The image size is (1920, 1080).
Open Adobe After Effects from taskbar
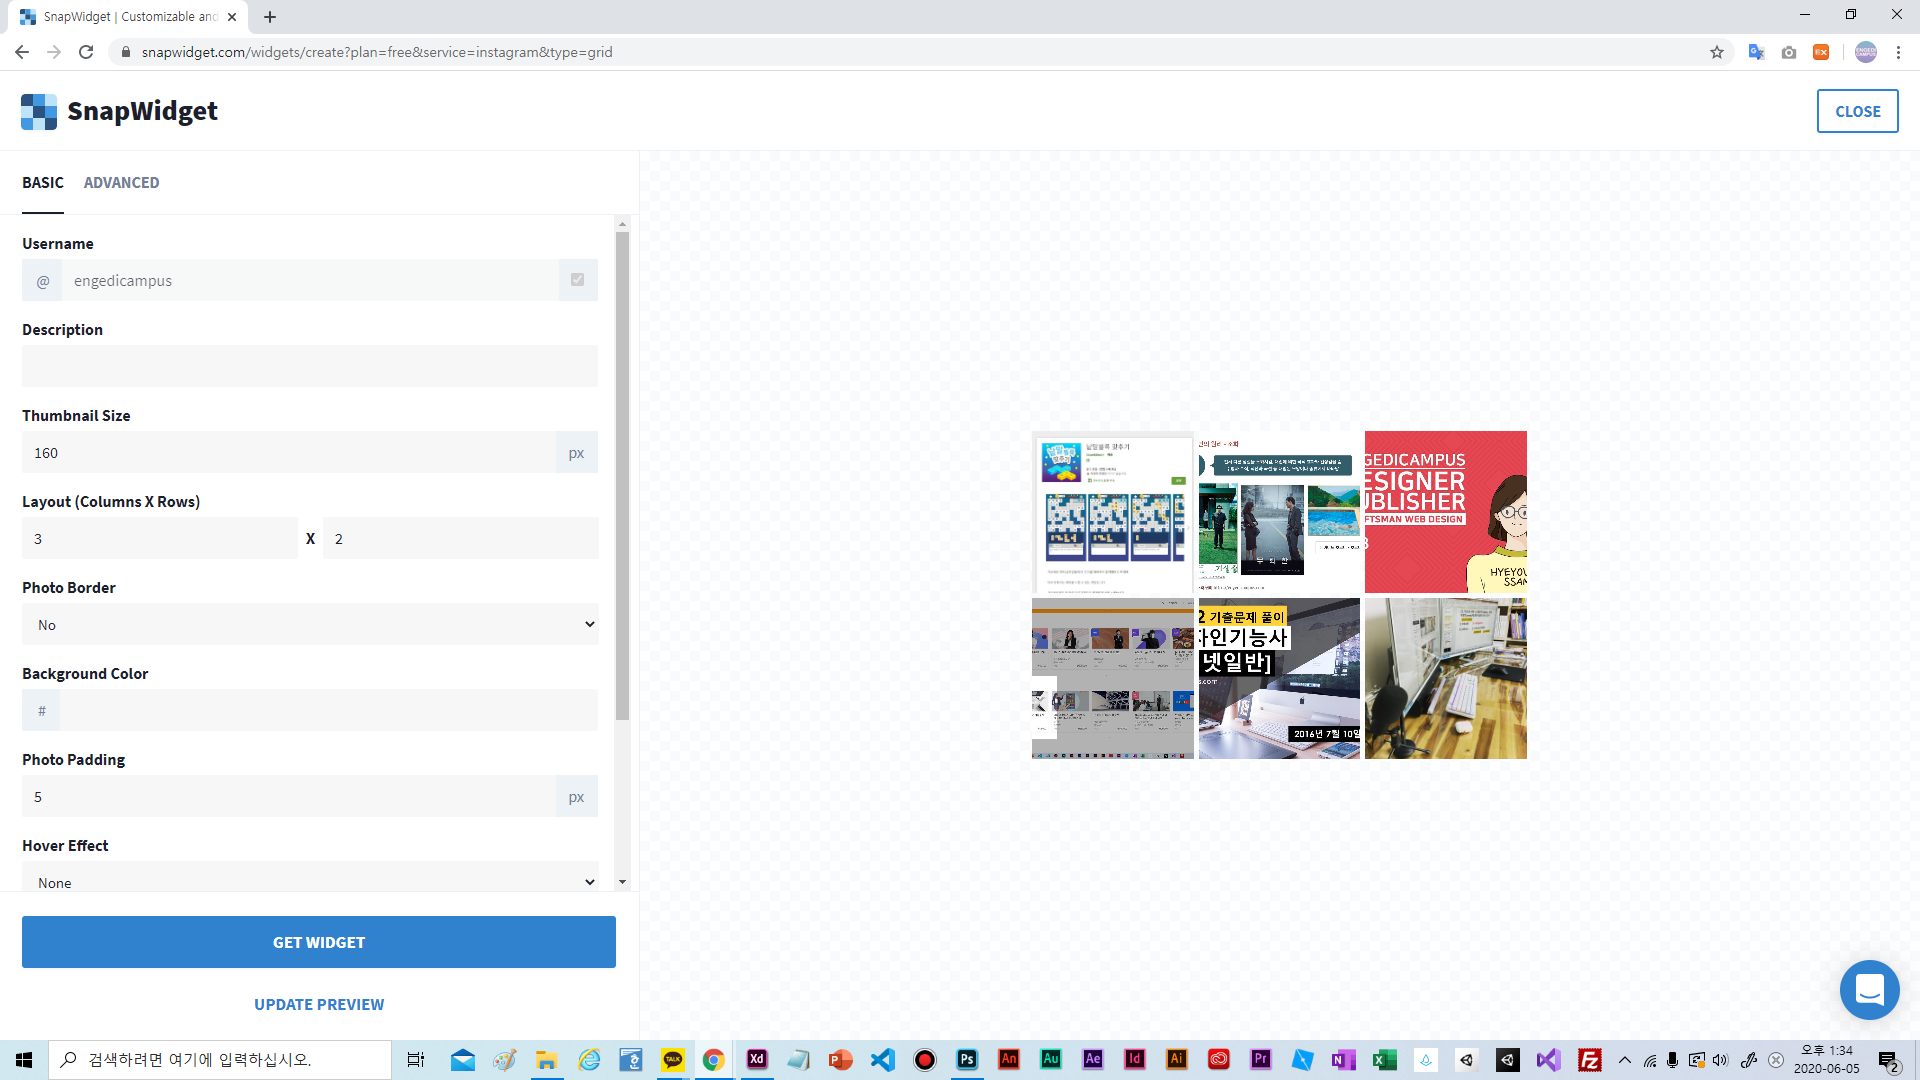(1093, 1060)
